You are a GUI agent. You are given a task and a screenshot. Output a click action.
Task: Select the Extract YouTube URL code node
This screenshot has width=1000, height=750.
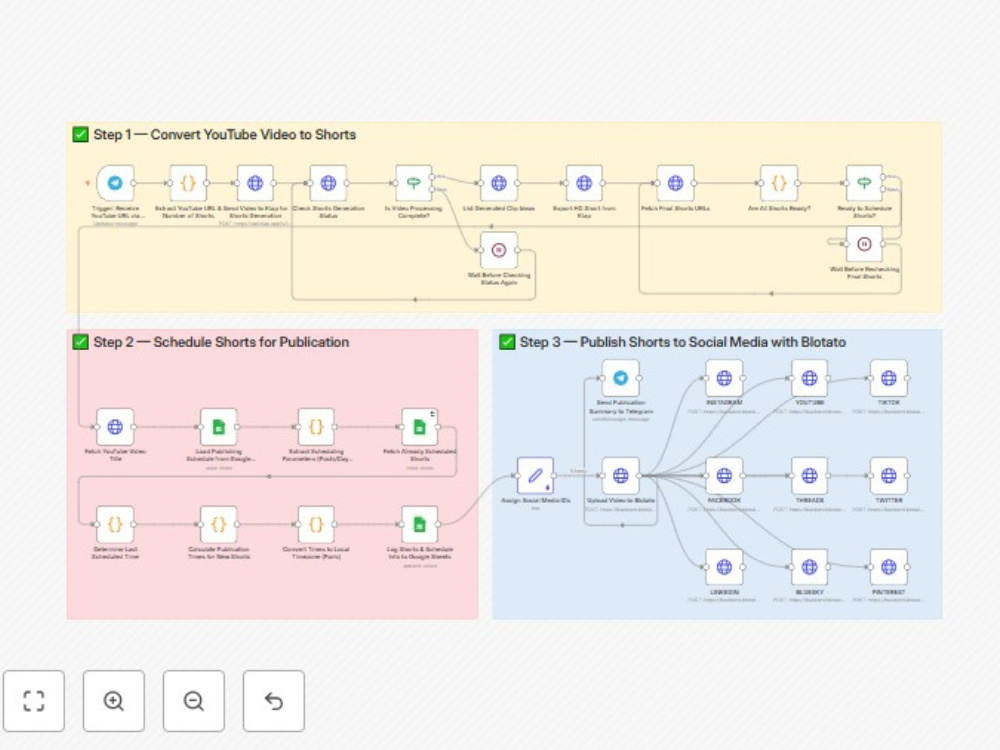188,183
